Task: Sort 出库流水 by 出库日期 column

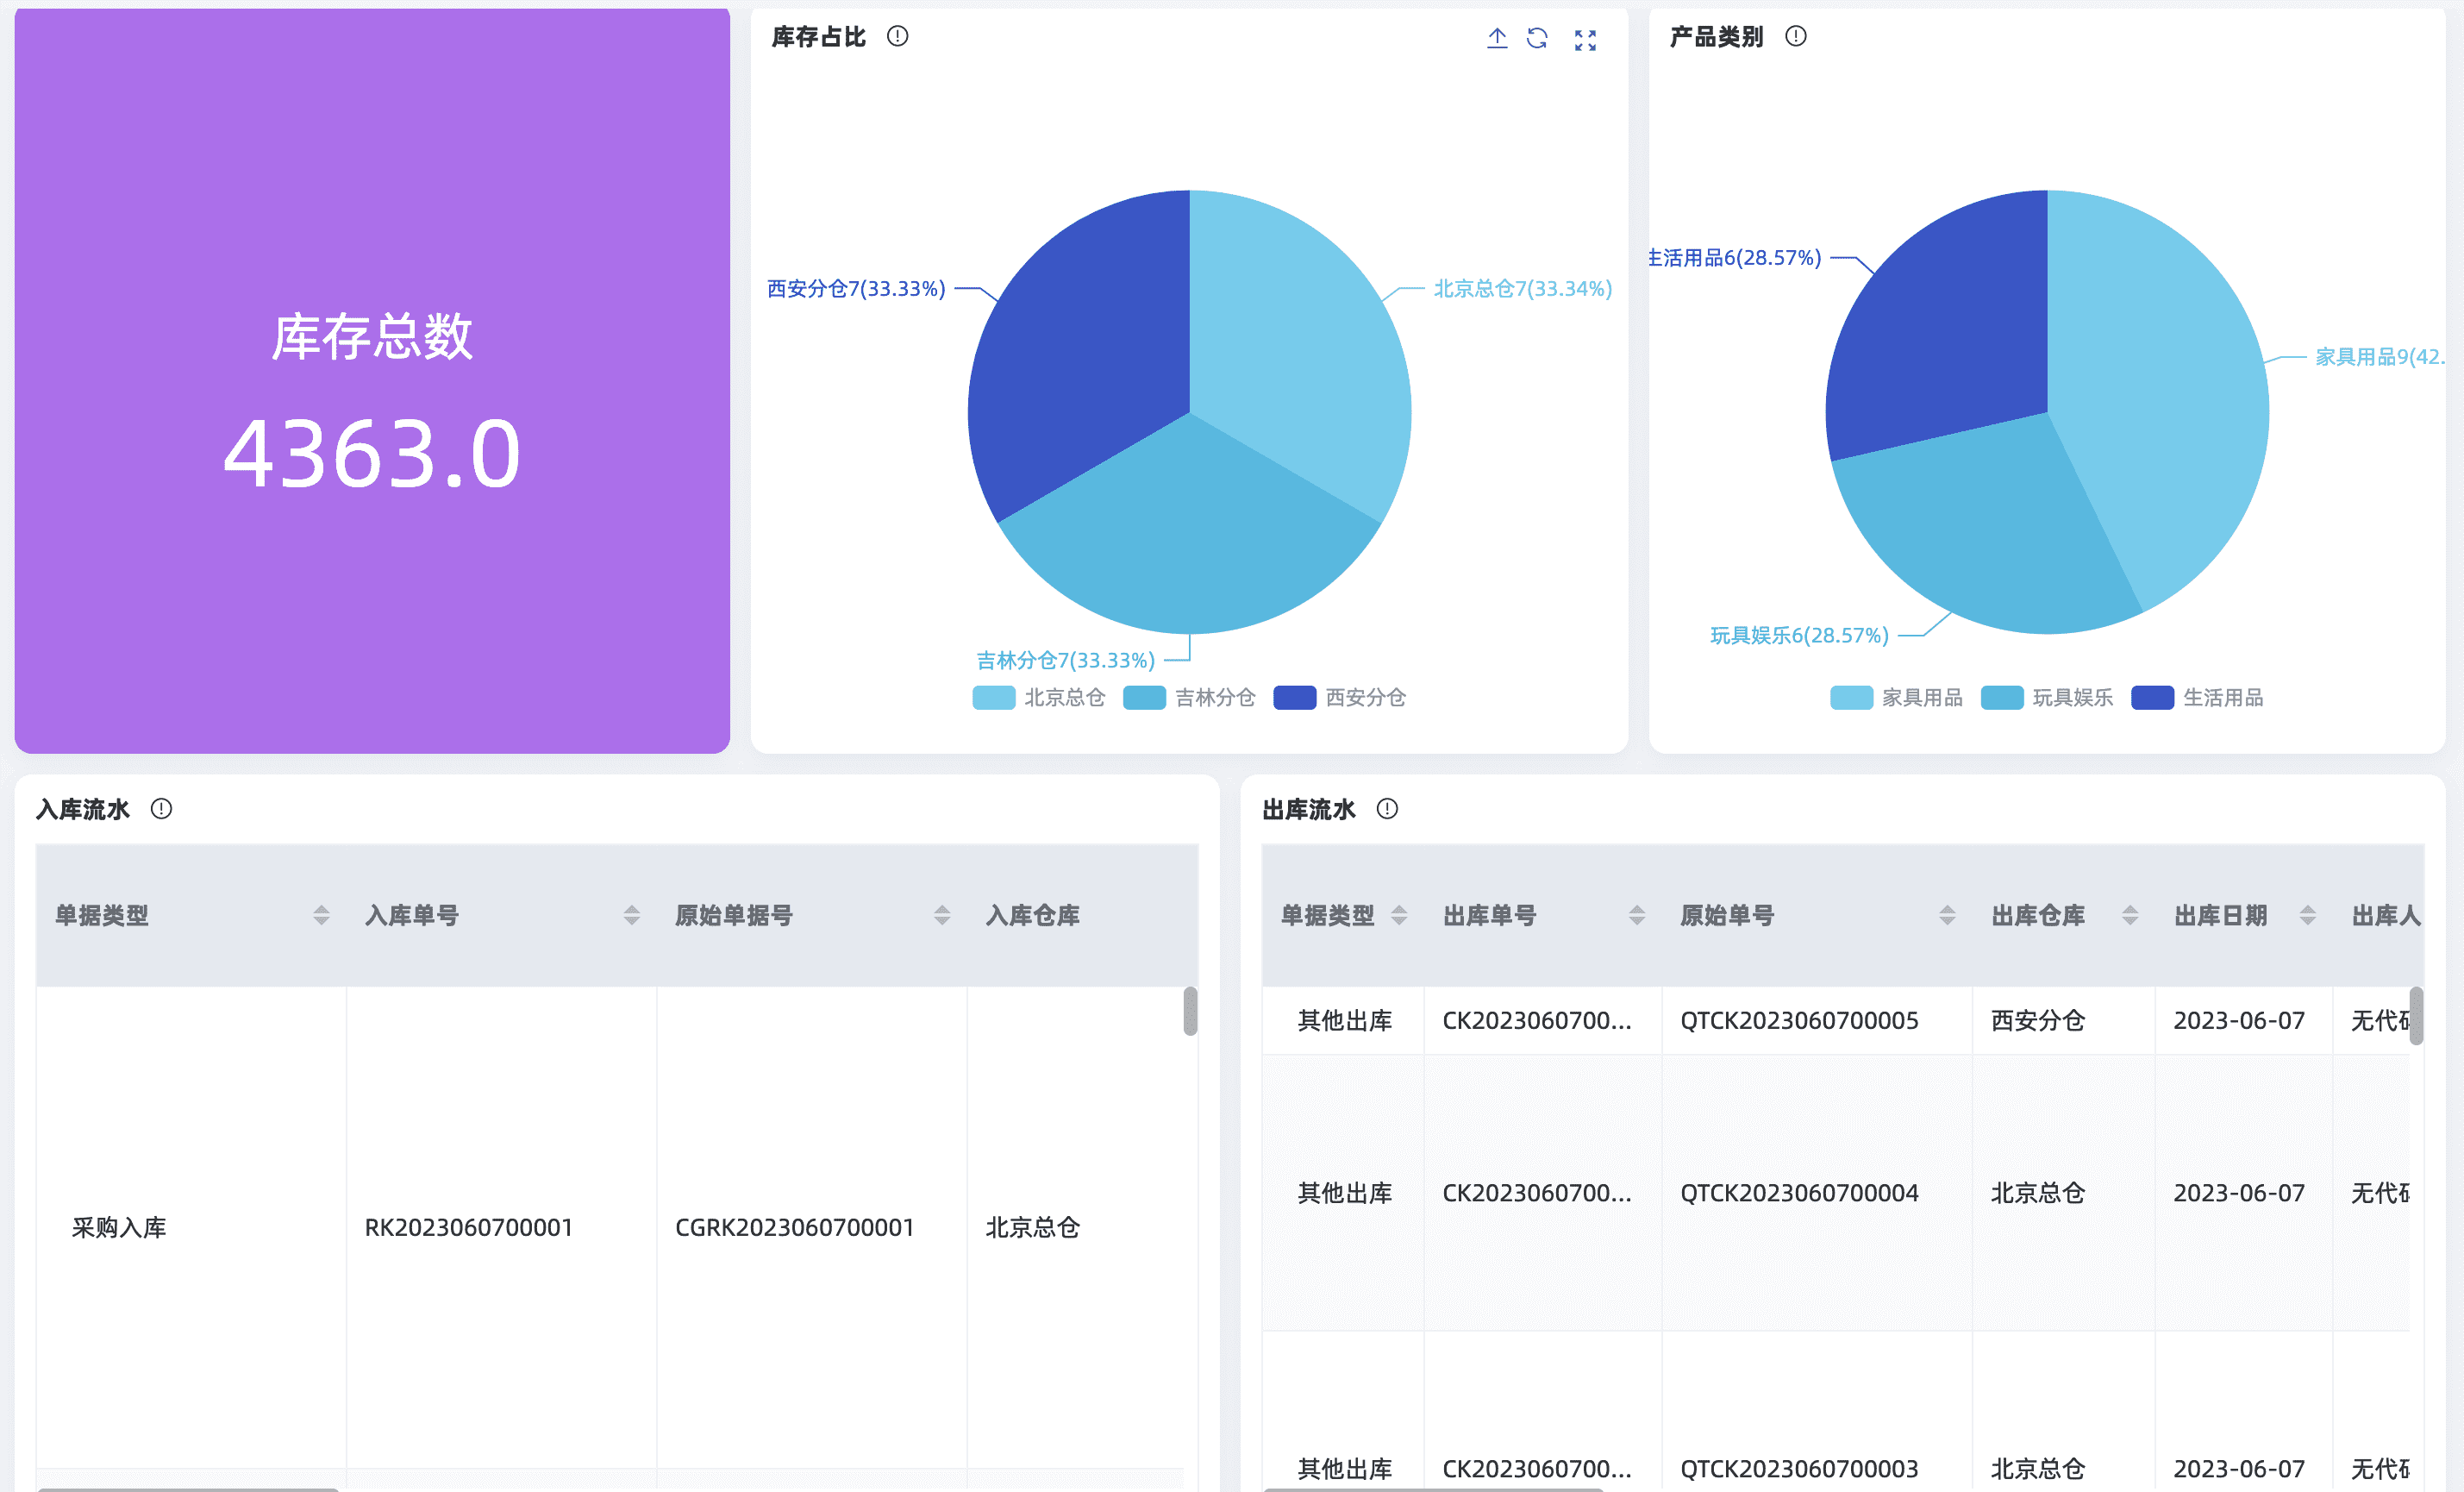Action: [2308, 915]
